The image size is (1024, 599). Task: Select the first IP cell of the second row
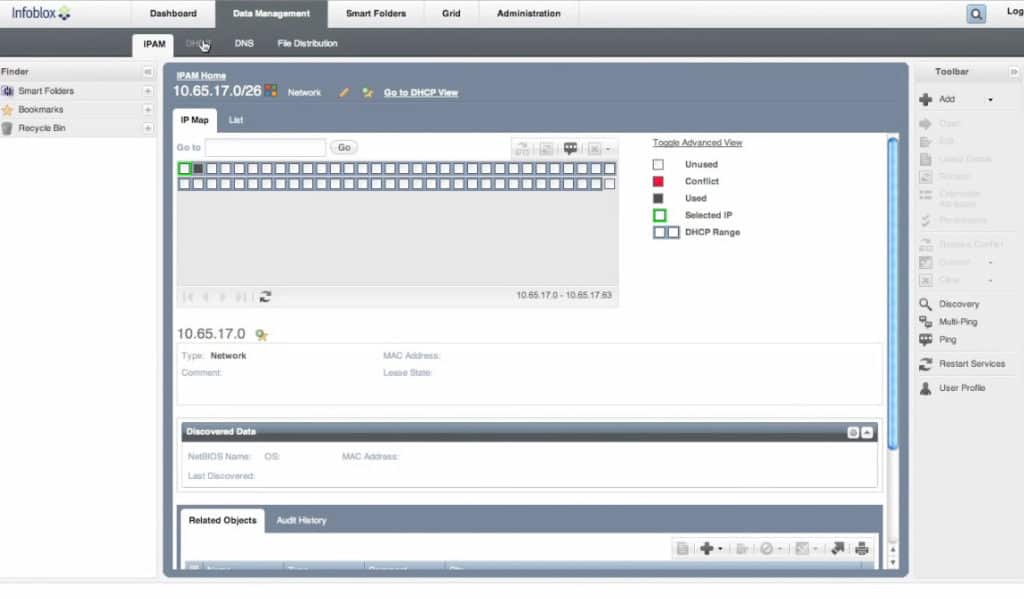tap(184, 184)
